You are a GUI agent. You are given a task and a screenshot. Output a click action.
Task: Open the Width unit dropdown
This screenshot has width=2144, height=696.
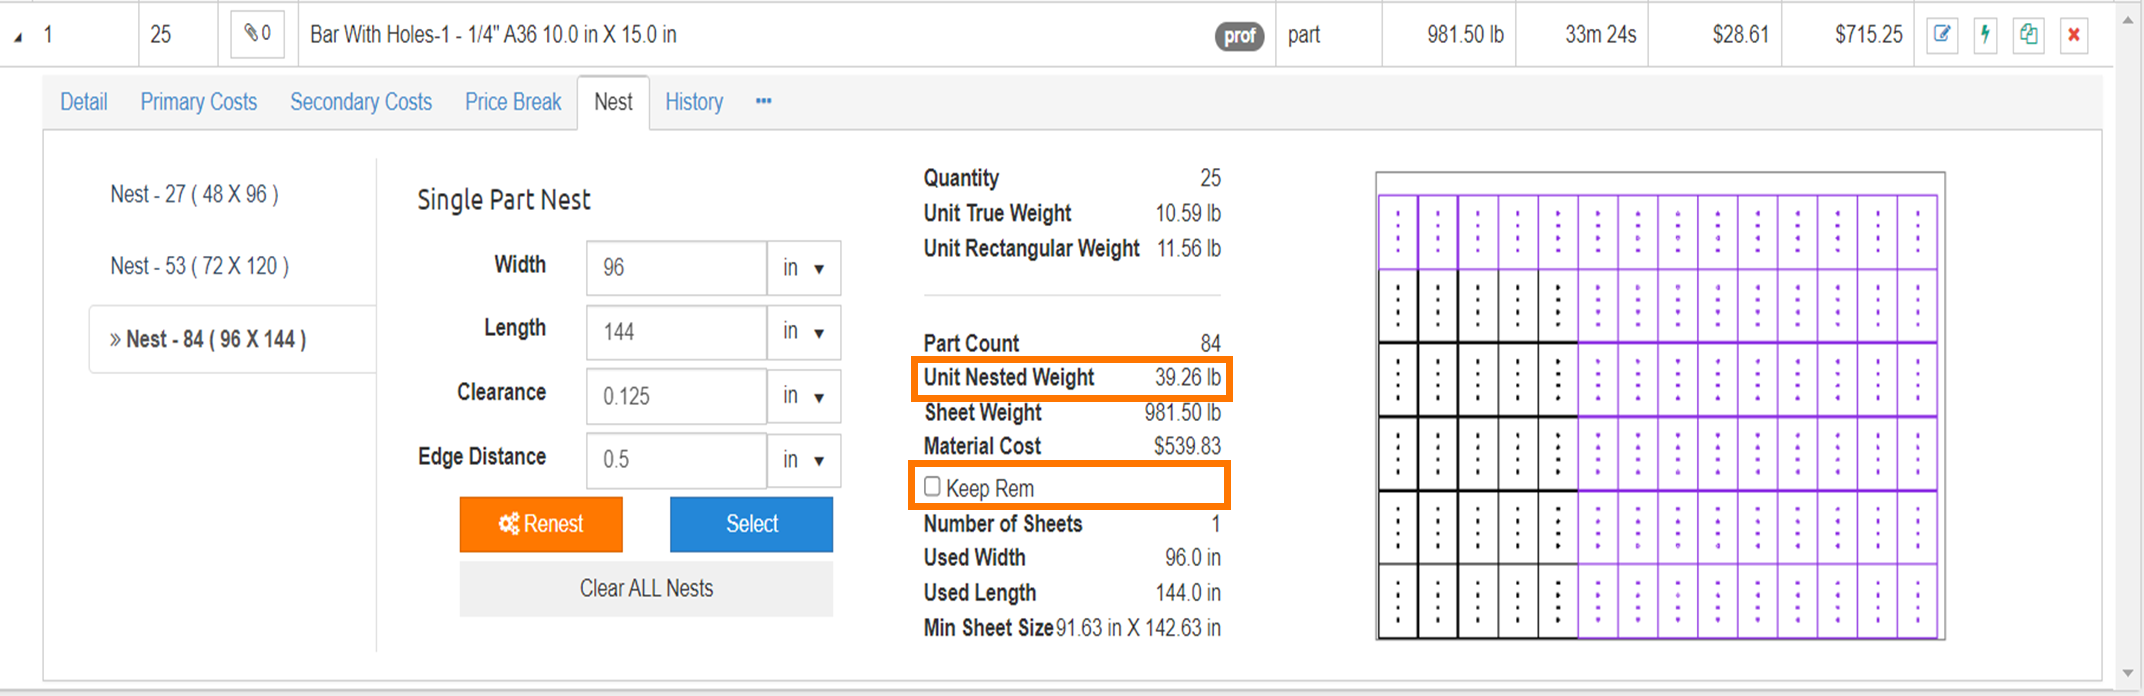click(x=803, y=268)
